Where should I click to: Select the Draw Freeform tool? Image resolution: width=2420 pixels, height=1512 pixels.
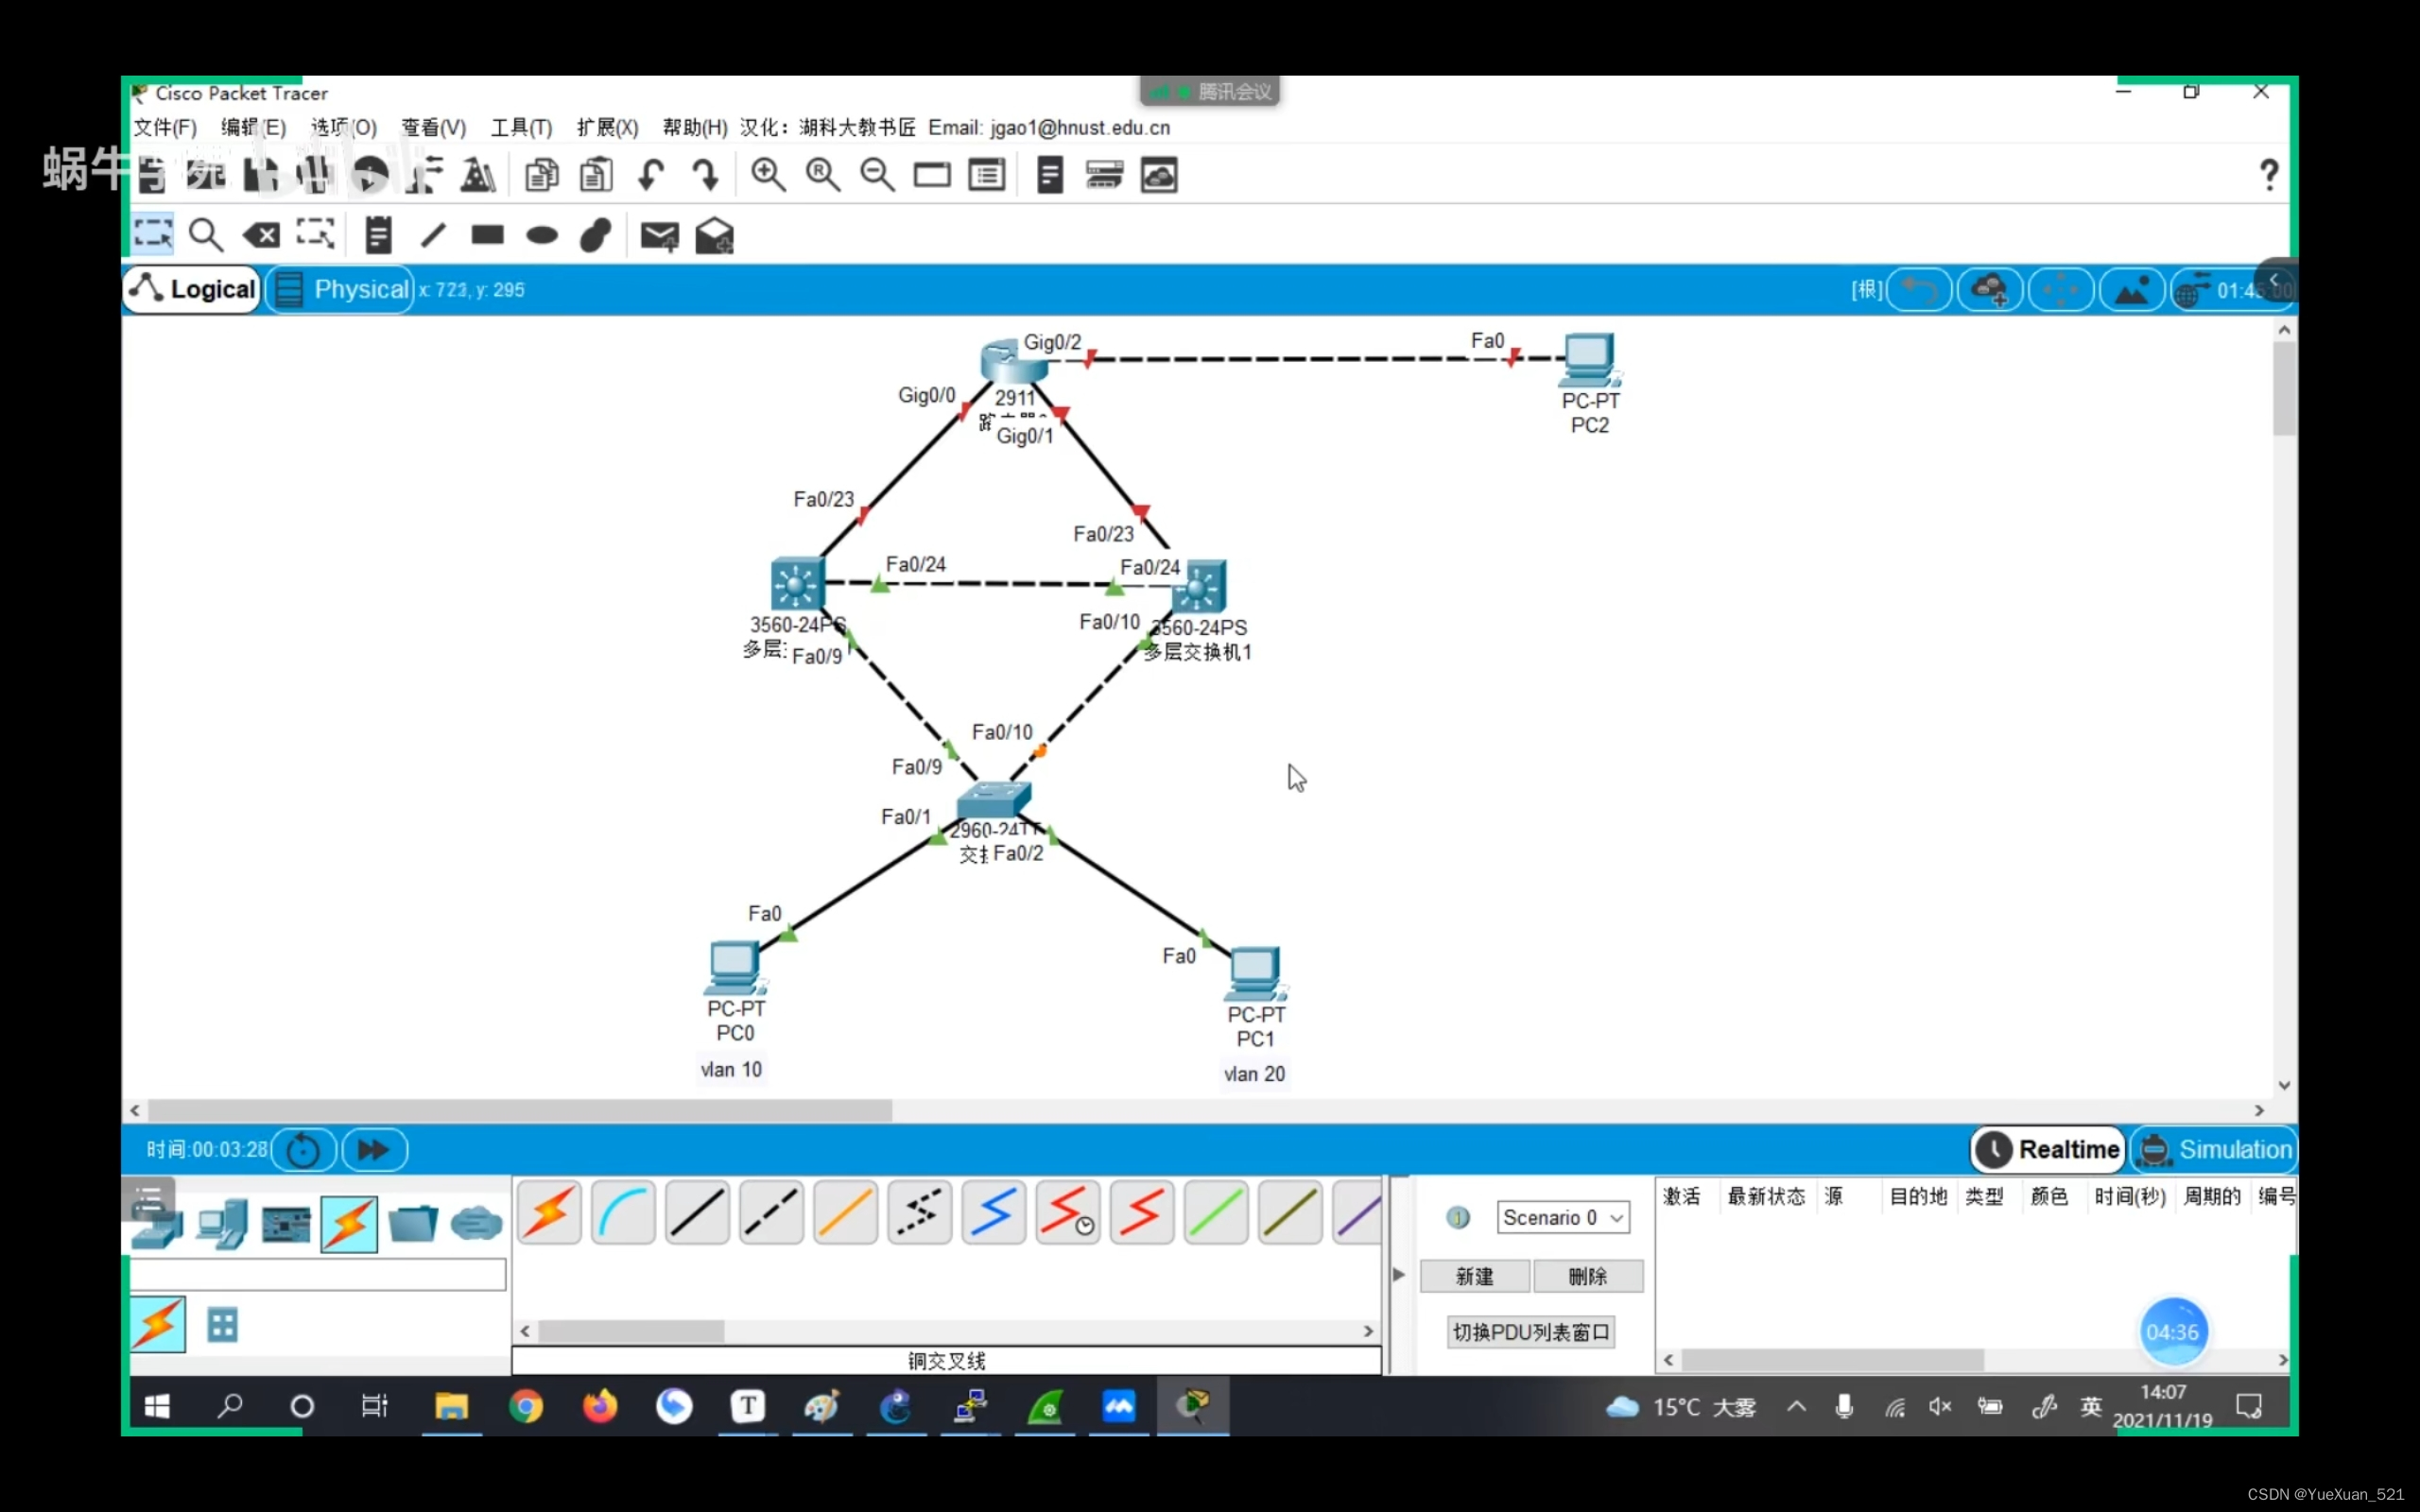596,235
